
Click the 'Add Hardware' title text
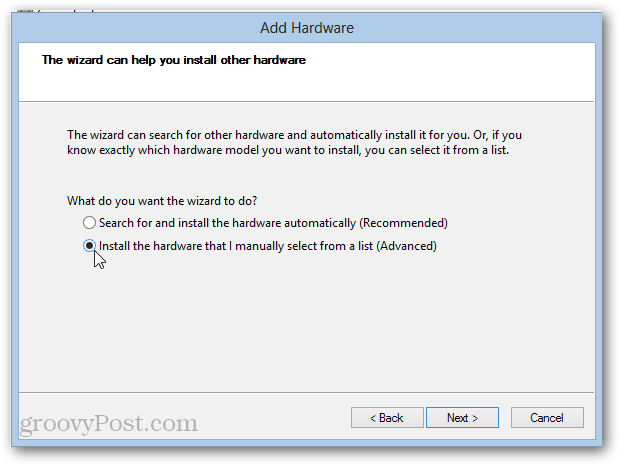pos(307,28)
